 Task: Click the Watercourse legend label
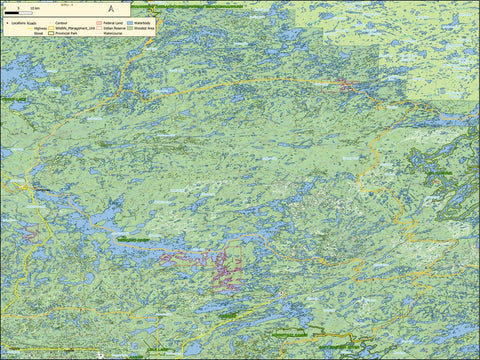pos(113,33)
